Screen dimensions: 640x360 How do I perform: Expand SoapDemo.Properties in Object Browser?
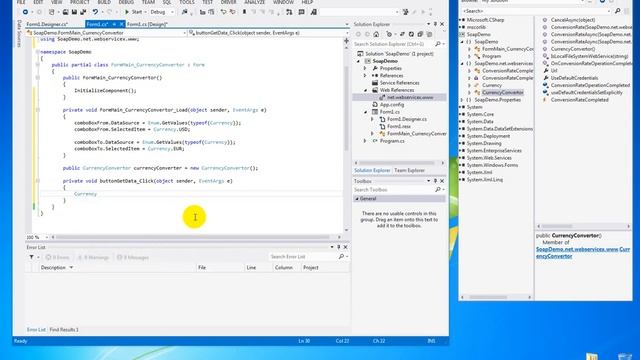pos(462,100)
